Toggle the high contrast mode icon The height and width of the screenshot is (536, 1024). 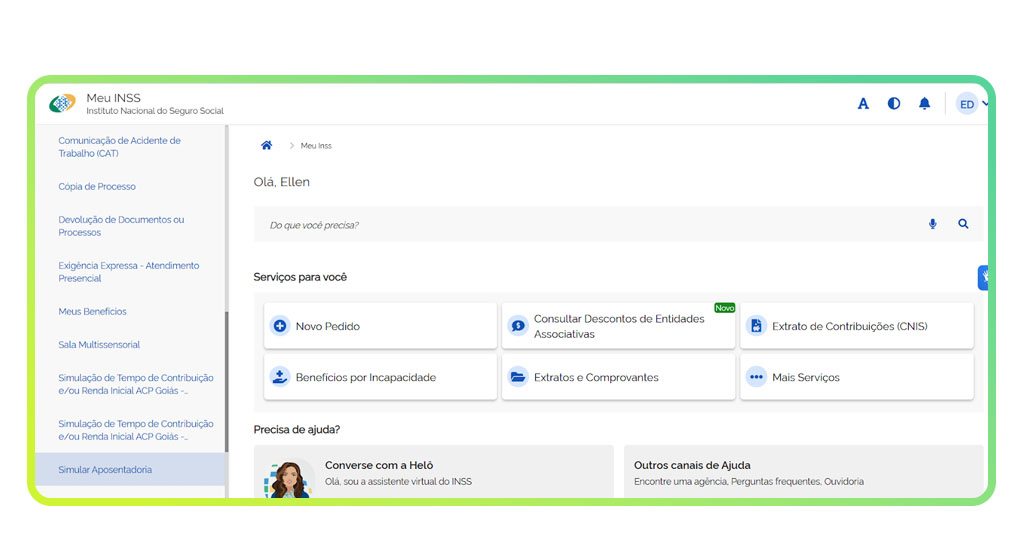click(894, 104)
